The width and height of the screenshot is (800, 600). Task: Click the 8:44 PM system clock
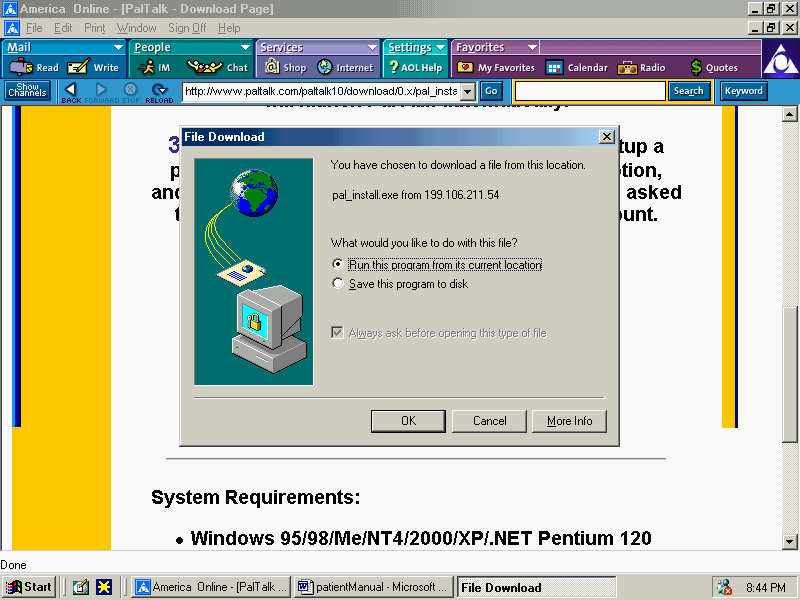pyautogui.click(x=765, y=588)
